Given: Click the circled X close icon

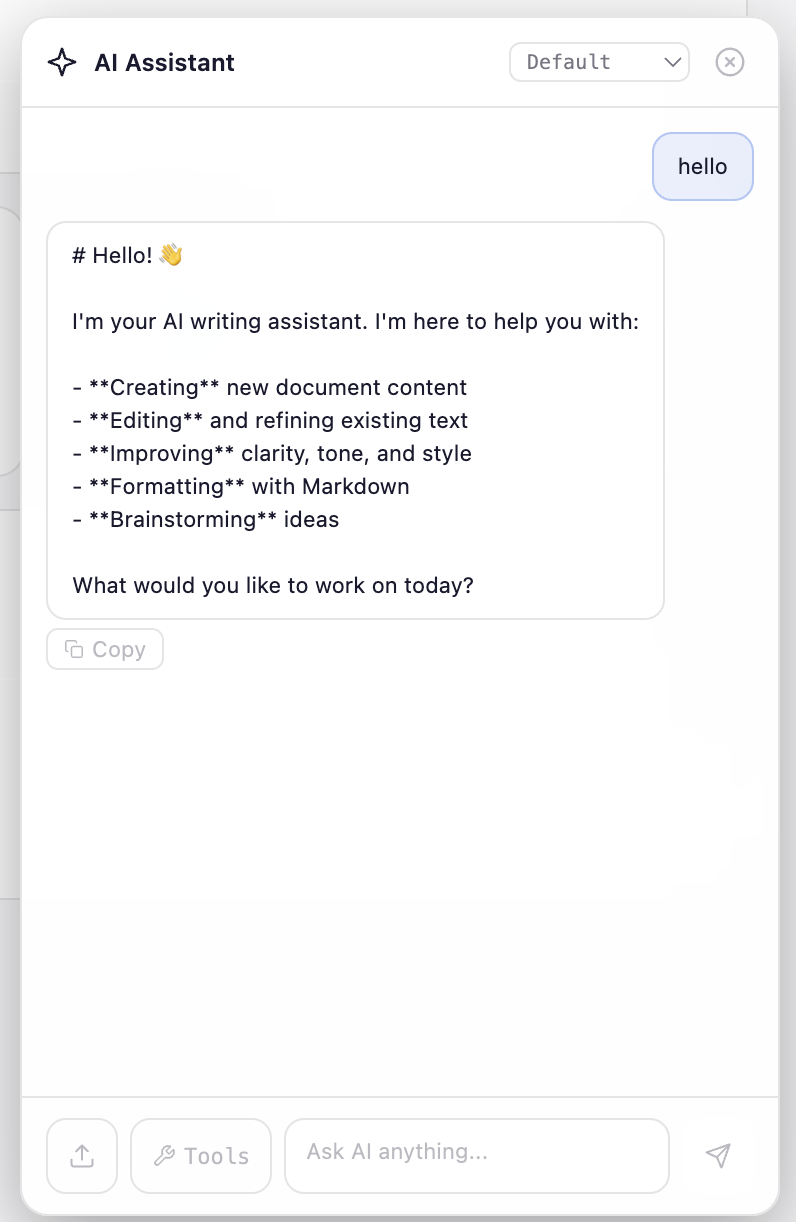Looking at the screenshot, I should [730, 62].
